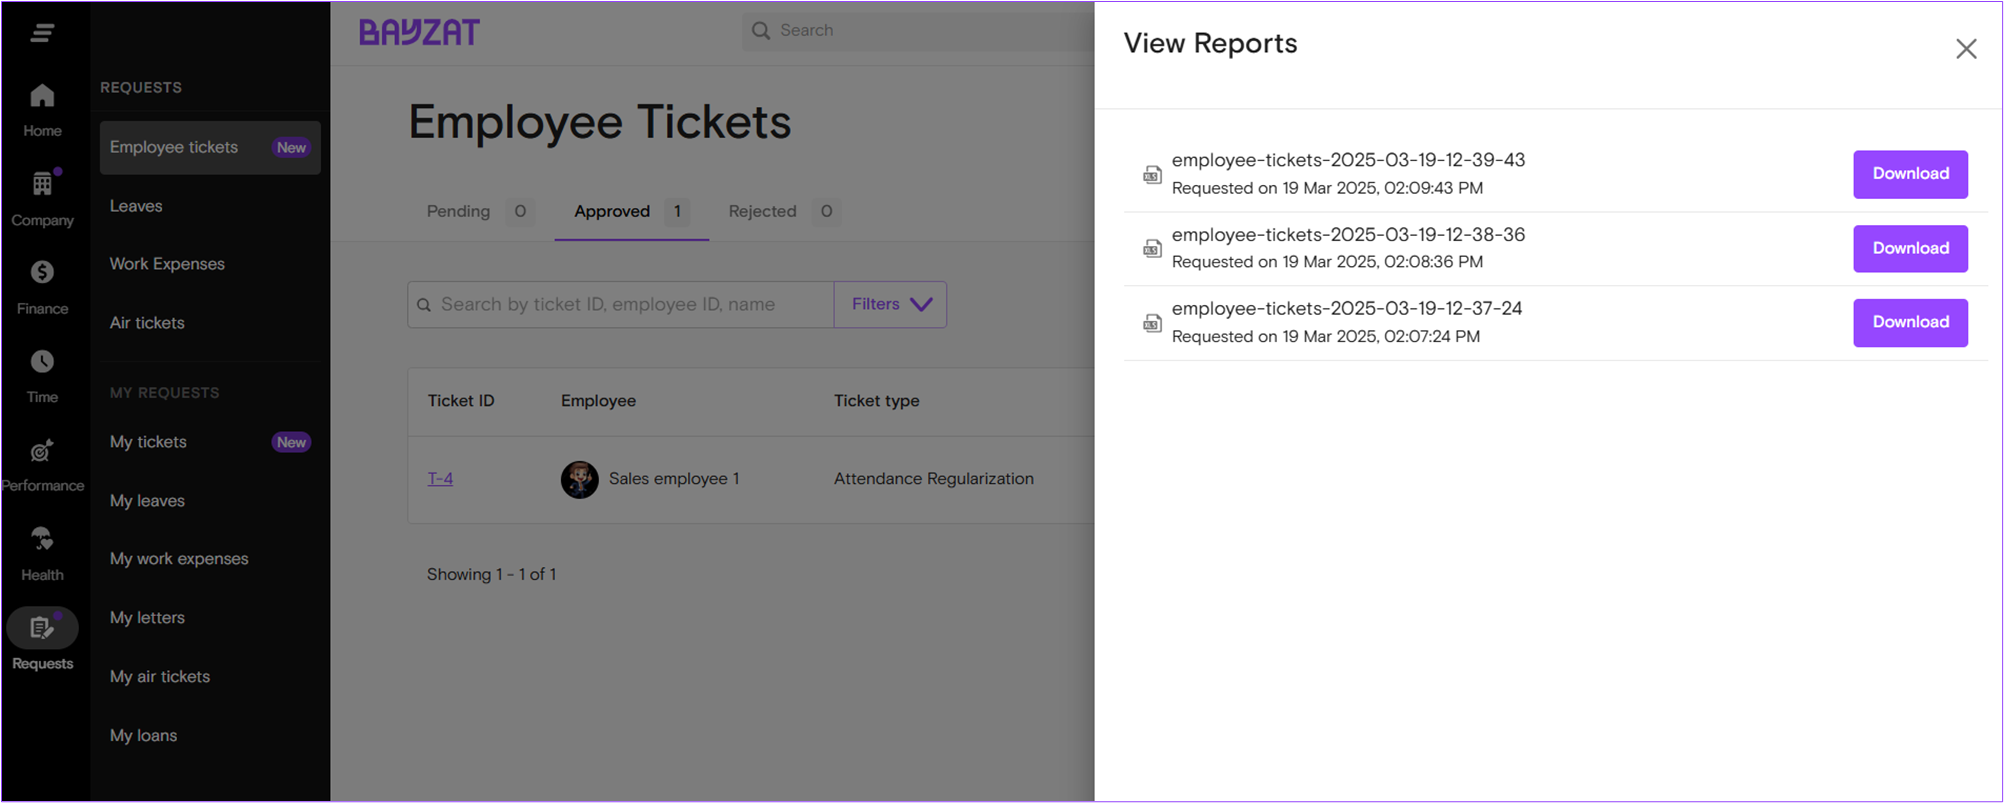Open ticket T-4 link
Screen dimensions: 2004x803
(x=440, y=479)
